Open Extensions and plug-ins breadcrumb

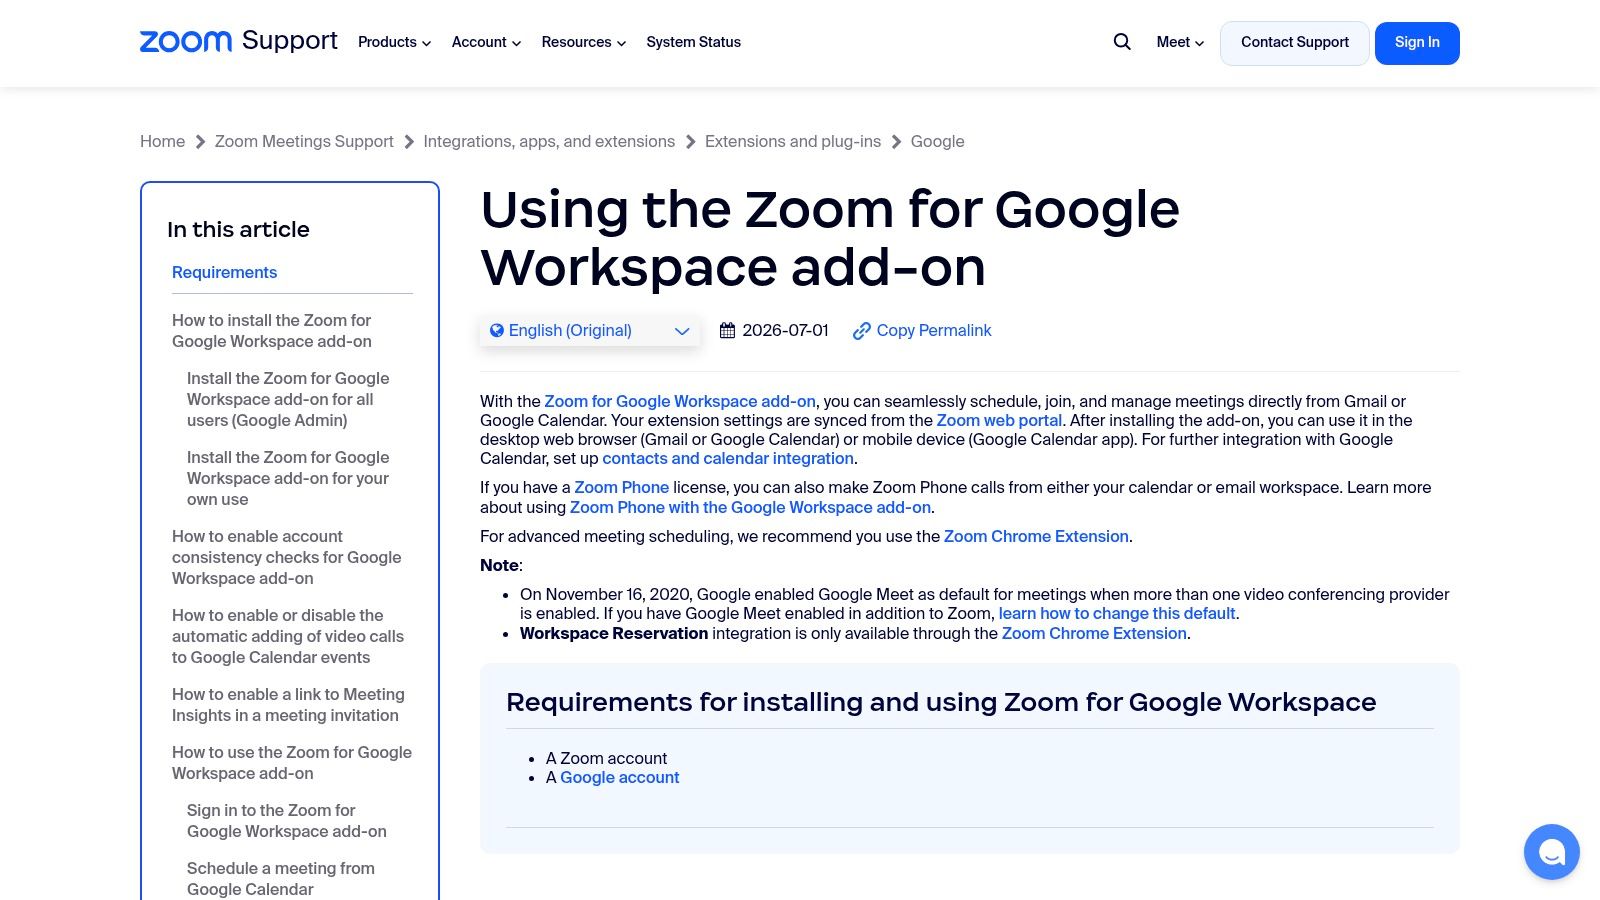[x=793, y=141]
